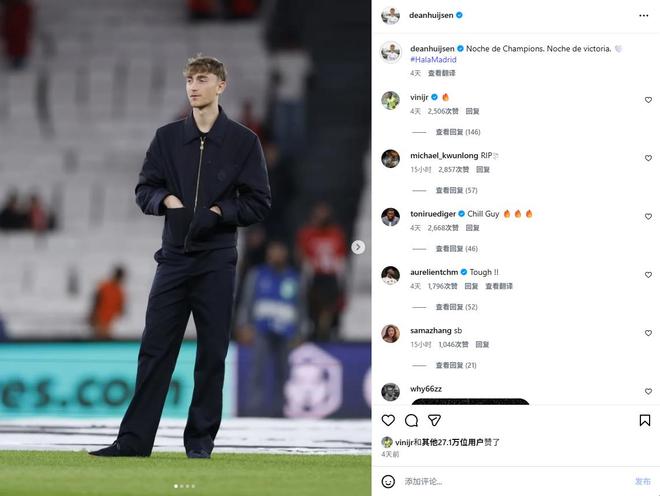The image size is (660, 496).
Task: Open samazhang's profile picture
Action: 390,334
